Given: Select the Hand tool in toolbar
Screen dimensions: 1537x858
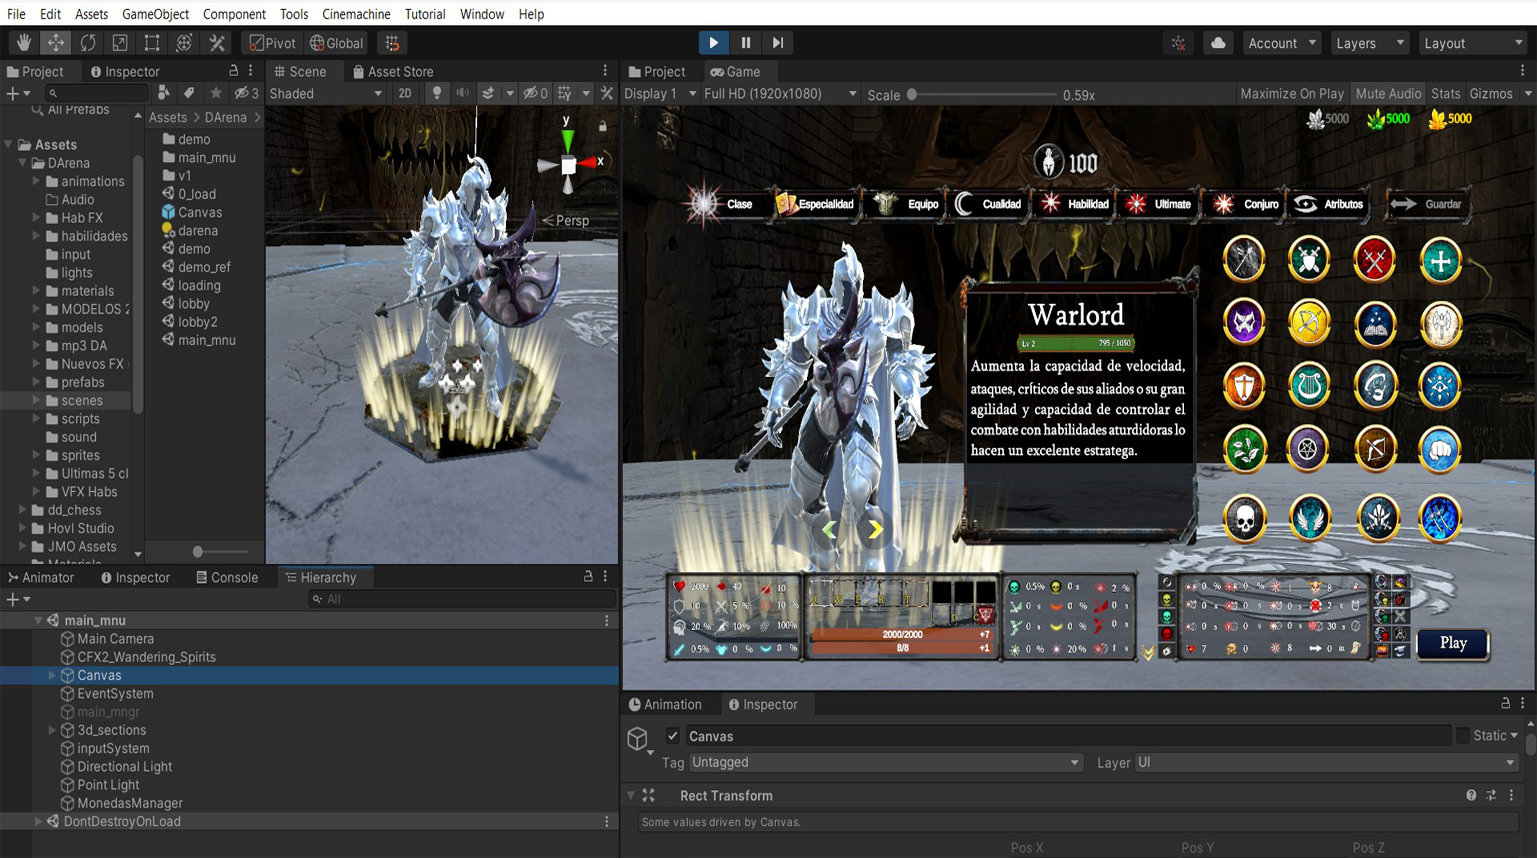Looking at the screenshot, I should (x=24, y=43).
